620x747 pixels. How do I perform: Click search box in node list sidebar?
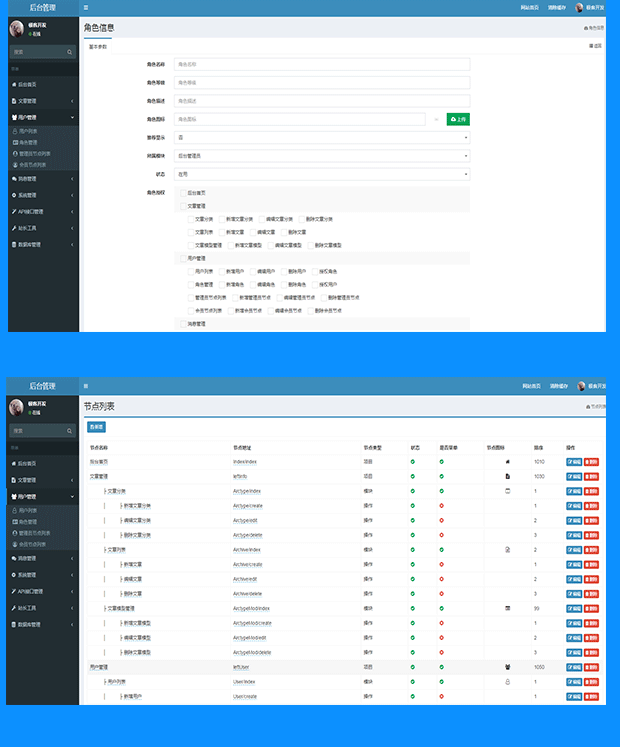pyautogui.click(x=42, y=431)
